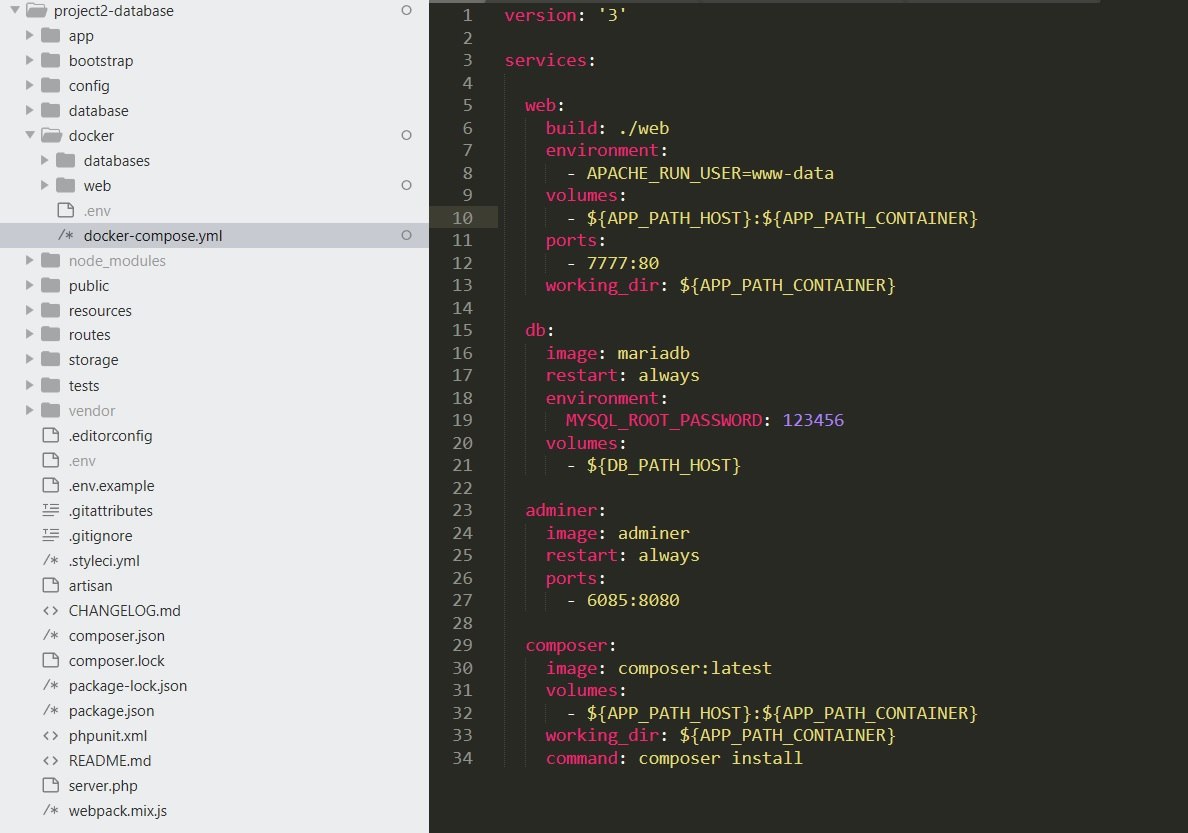The width and height of the screenshot is (1188, 833).
Task: Click the artisan file icon
Action: (51, 586)
